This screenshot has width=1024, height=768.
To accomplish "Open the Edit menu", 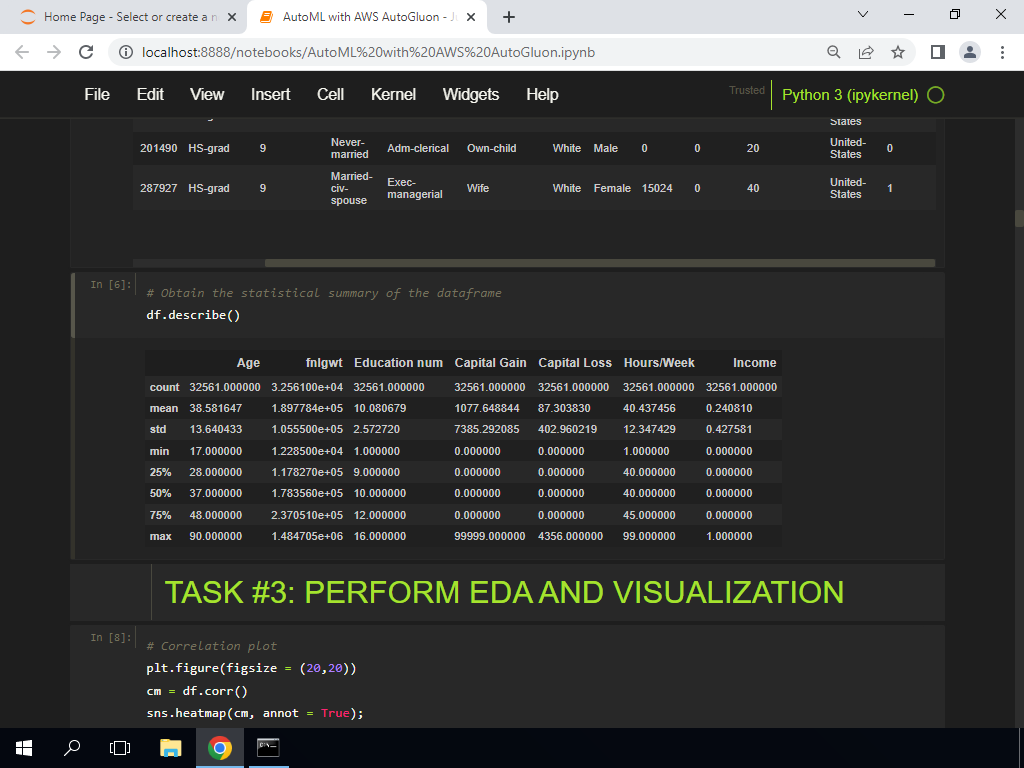I will (150, 95).
